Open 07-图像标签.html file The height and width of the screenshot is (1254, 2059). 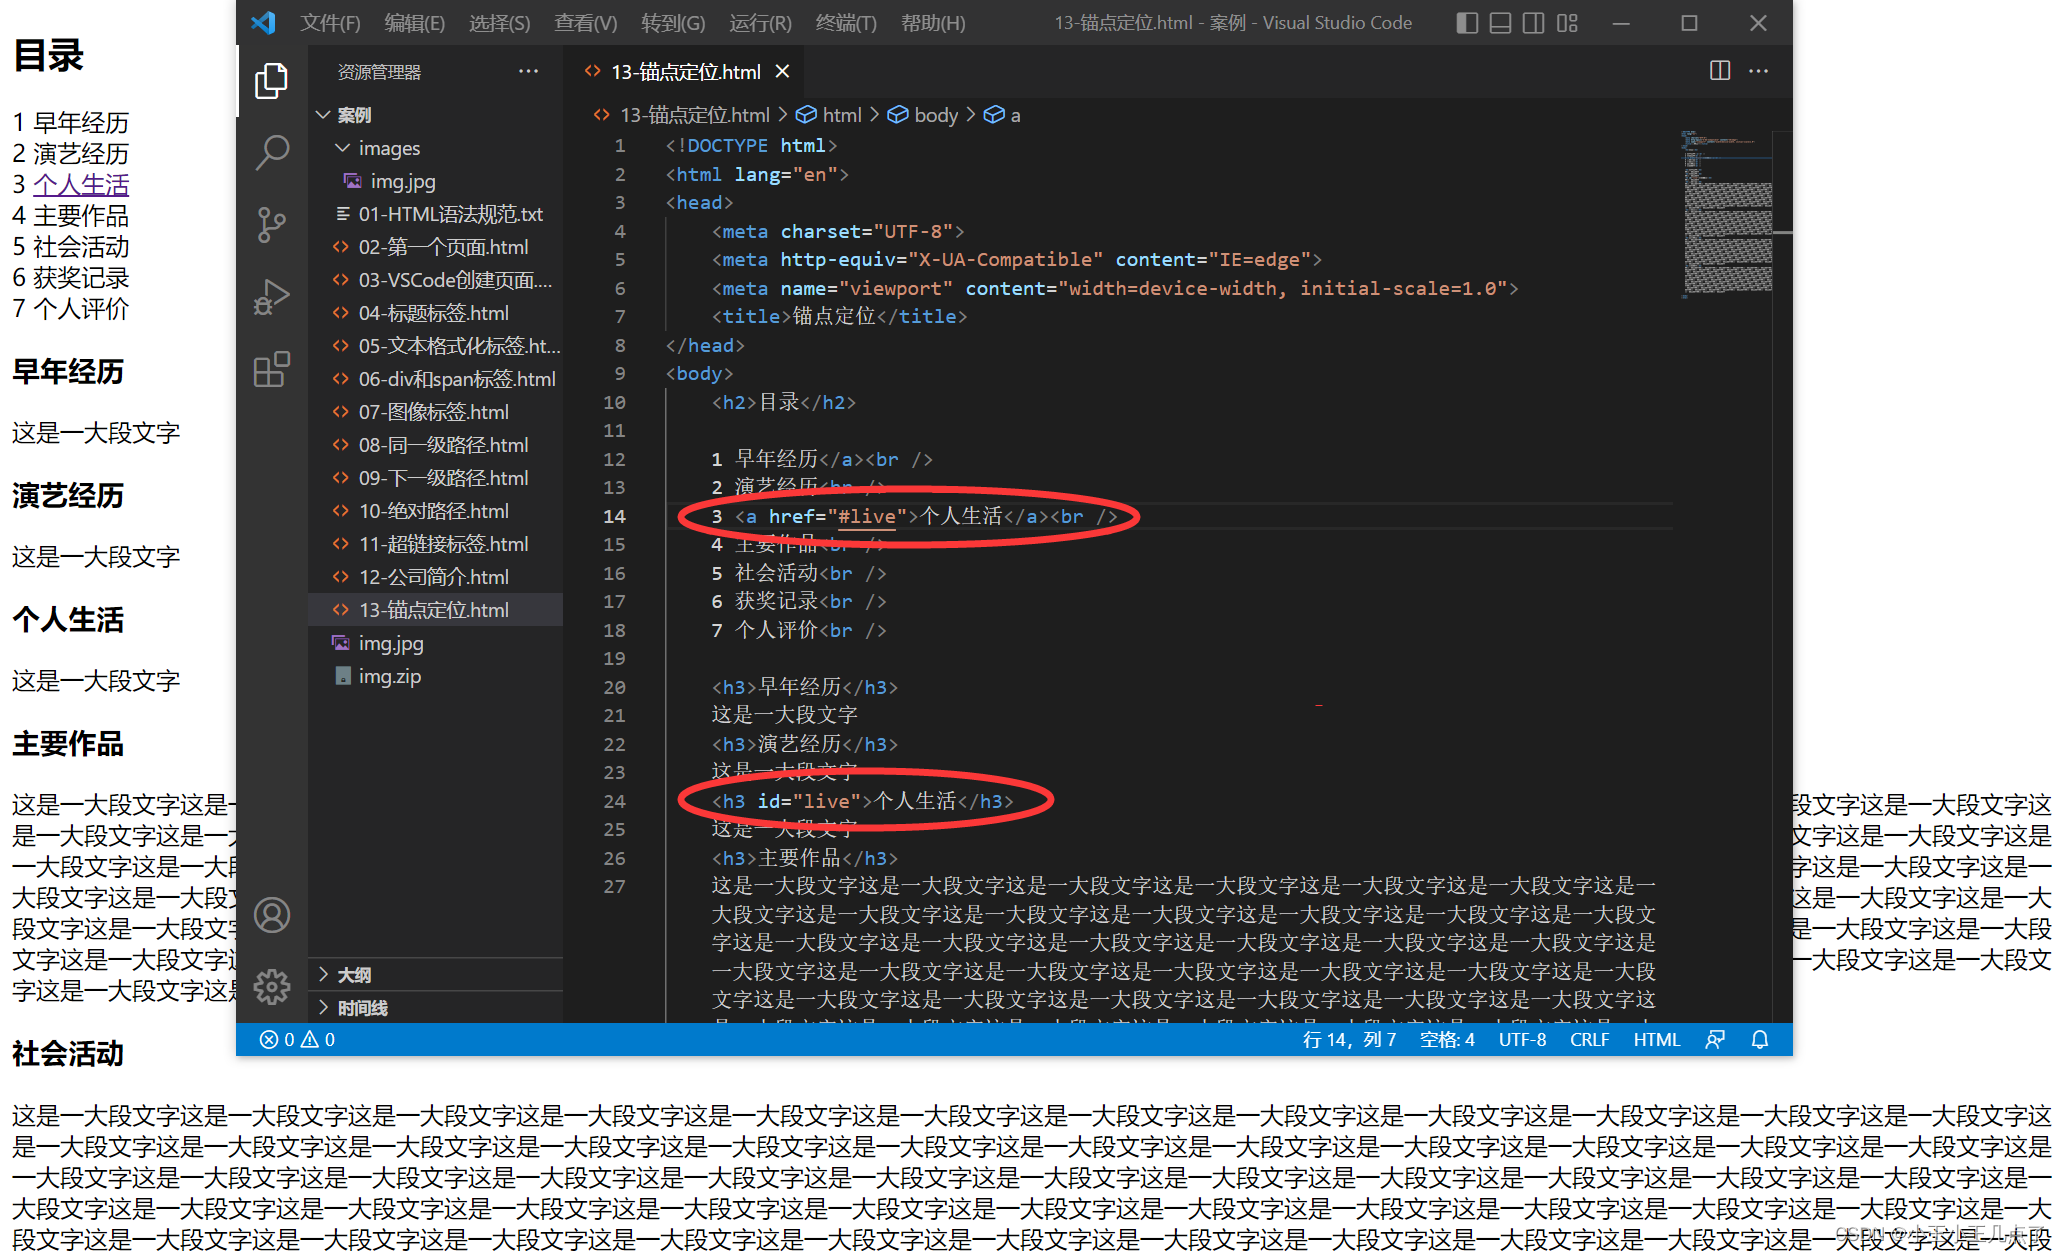tap(435, 412)
